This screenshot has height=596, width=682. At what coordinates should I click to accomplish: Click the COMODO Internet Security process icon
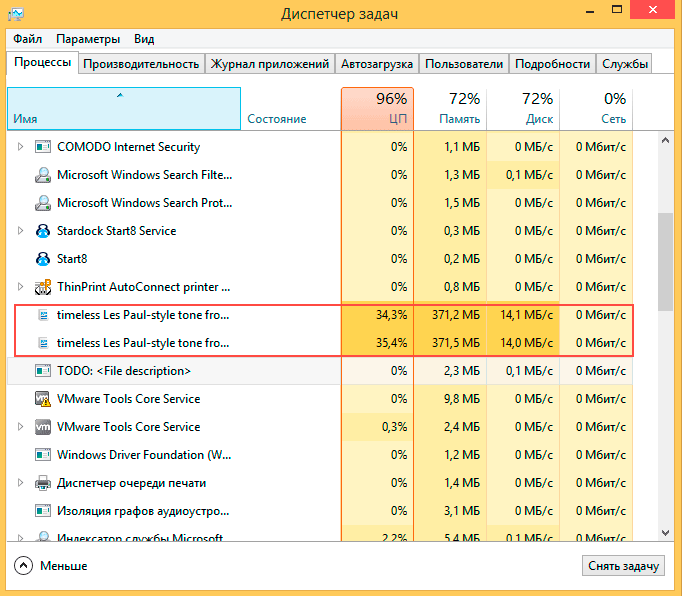[x=43, y=147]
